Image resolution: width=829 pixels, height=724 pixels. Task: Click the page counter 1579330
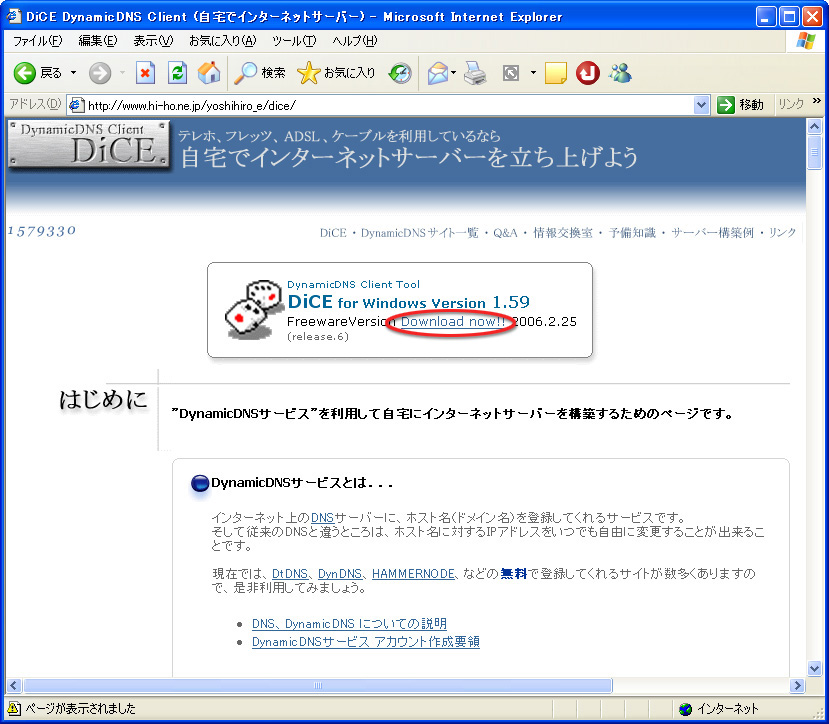pyautogui.click(x=42, y=231)
